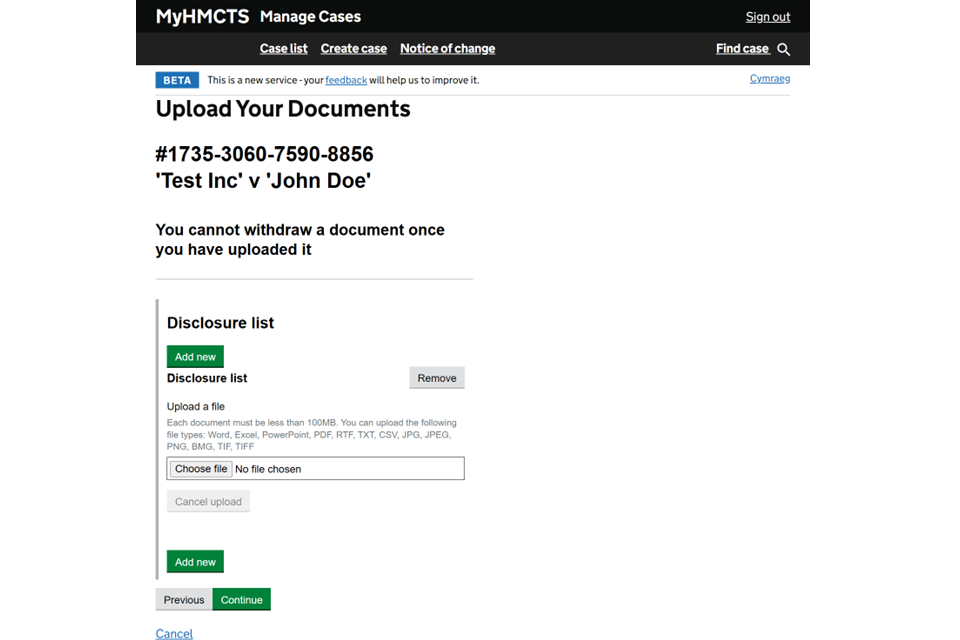Go back with the Previous button

tap(184, 600)
